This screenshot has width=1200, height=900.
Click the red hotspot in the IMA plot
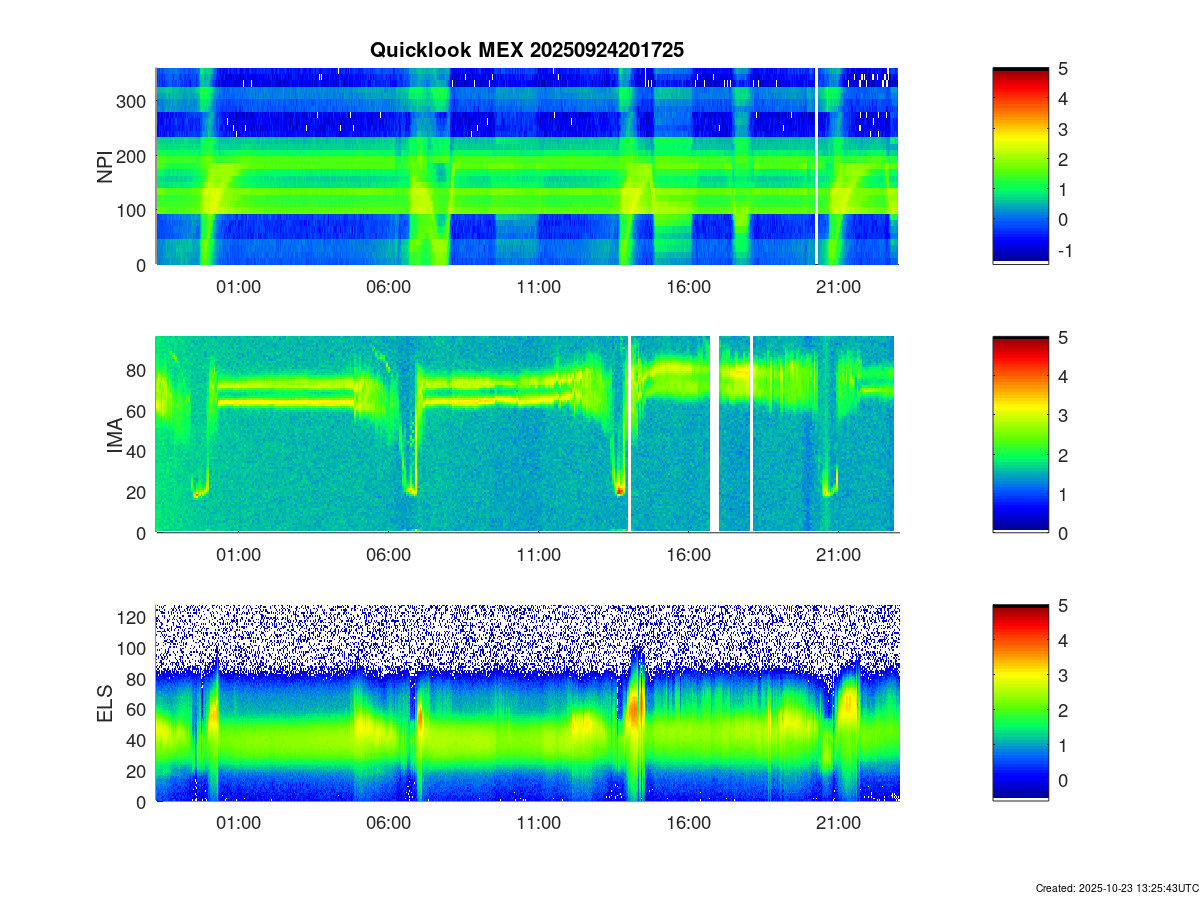[620, 491]
